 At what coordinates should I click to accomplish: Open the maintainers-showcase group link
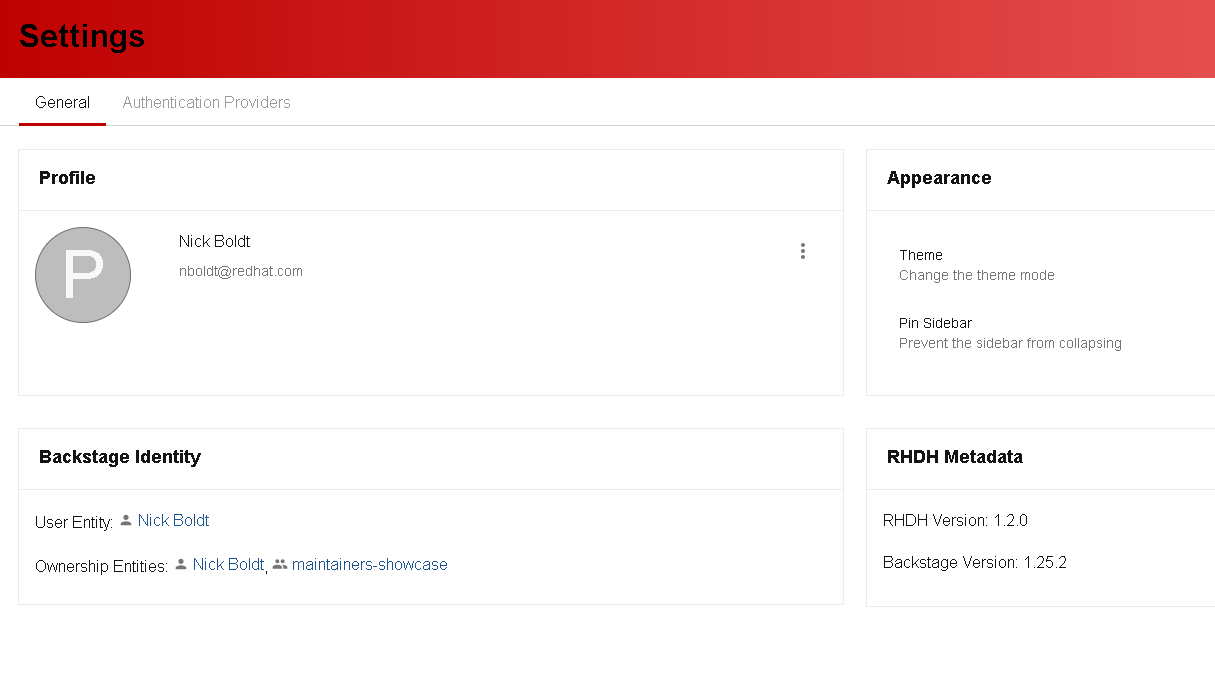pyautogui.click(x=370, y=564)
